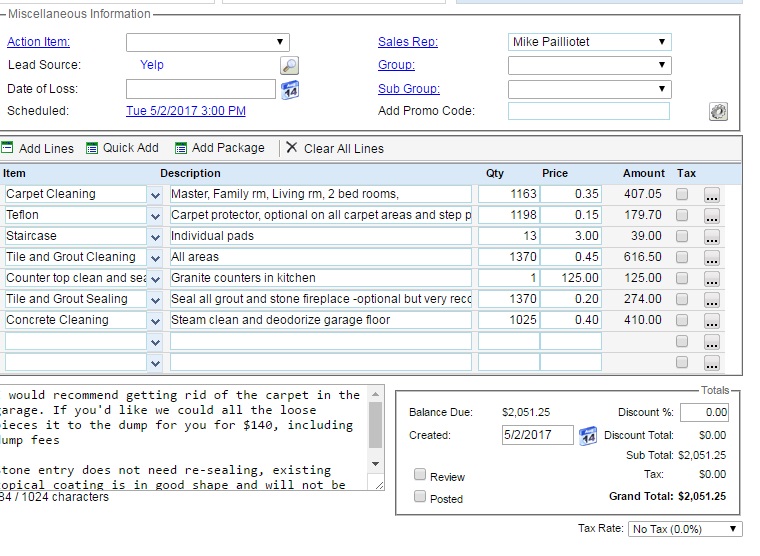The height and width of the screenshot is (556, 760).
Task: Click Clear All Lines
Action: click(x=335, y=148)
